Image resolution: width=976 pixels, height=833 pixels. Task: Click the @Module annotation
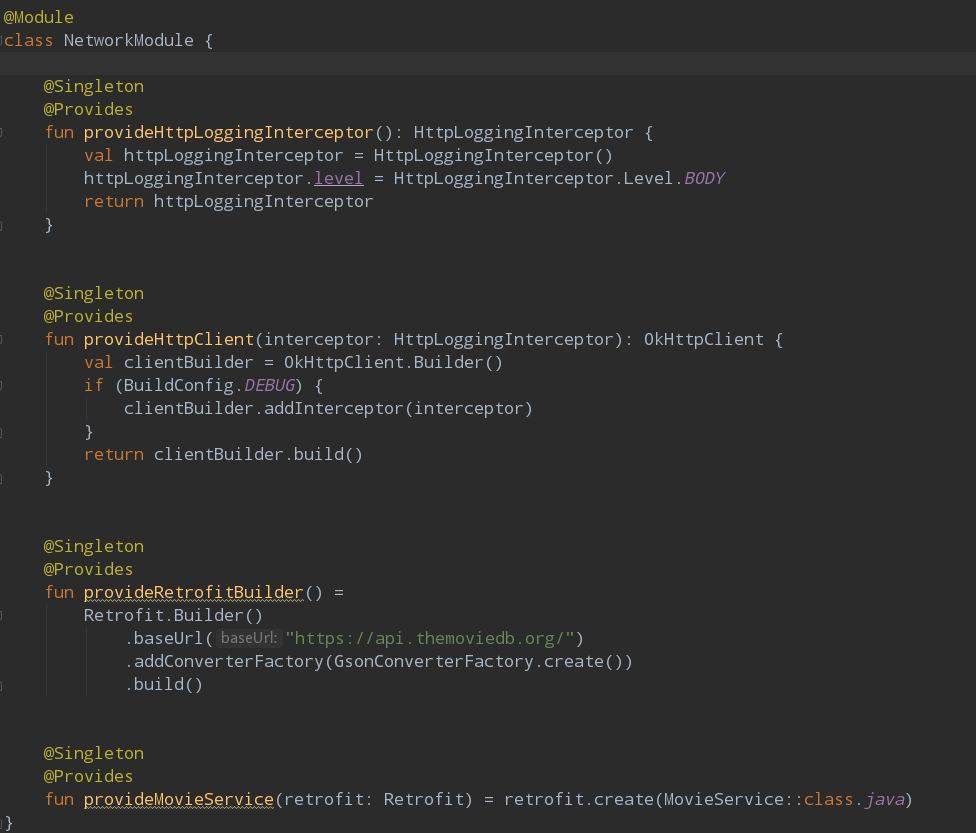pyautogui.click(x=39, y=17)
